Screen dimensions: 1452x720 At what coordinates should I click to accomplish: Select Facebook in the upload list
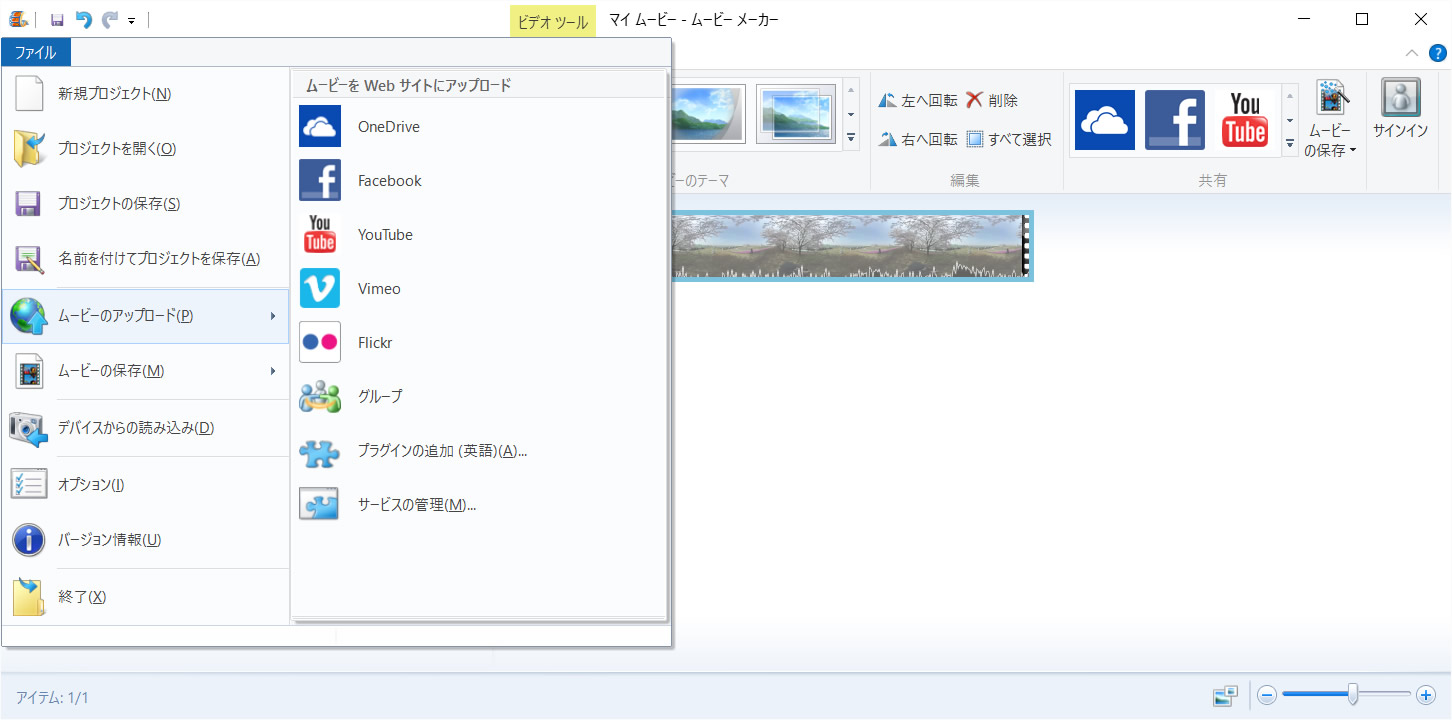click(389, 181)
